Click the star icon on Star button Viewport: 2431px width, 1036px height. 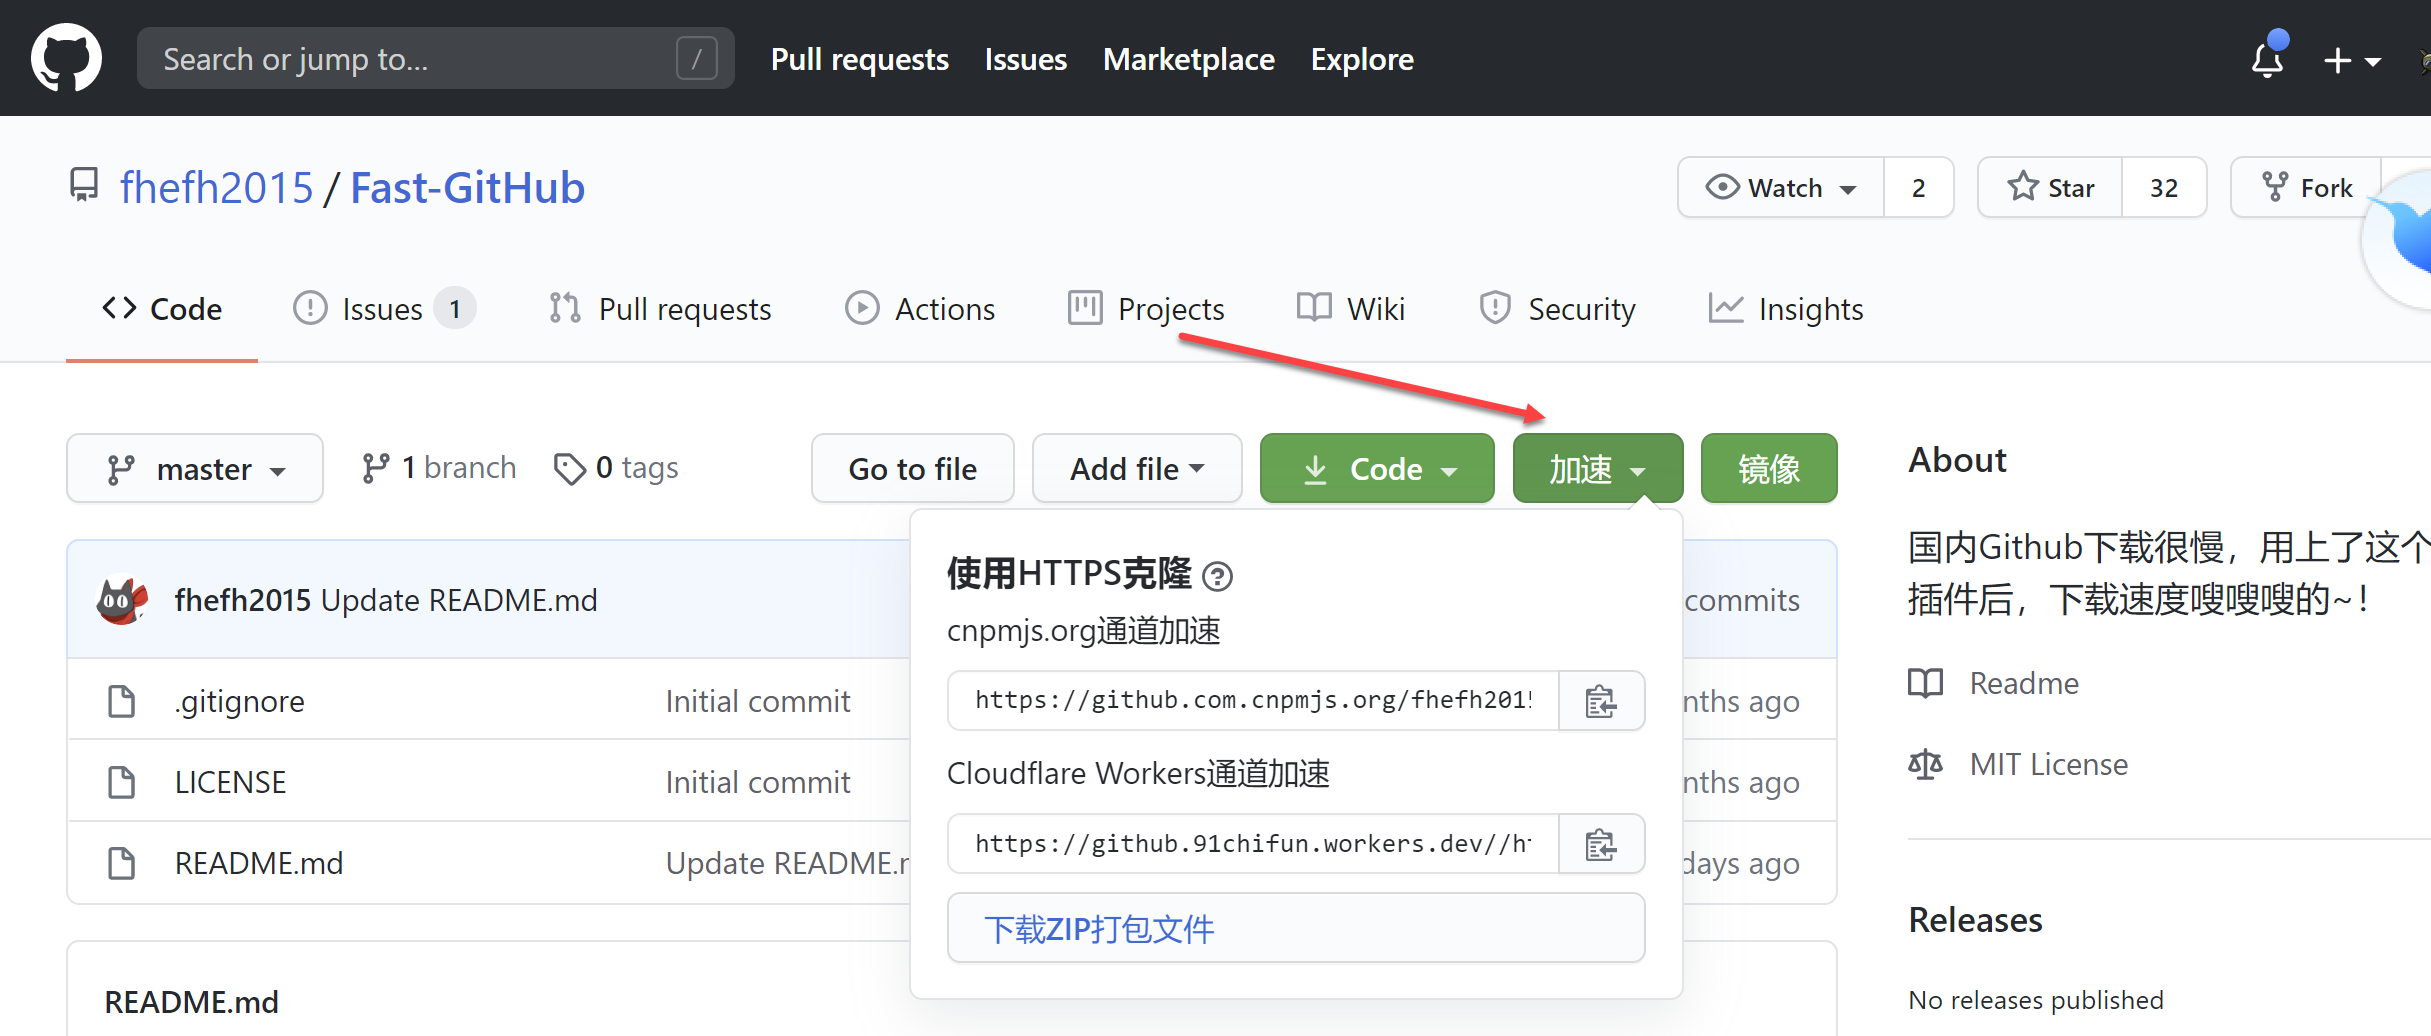[2022, 186]
